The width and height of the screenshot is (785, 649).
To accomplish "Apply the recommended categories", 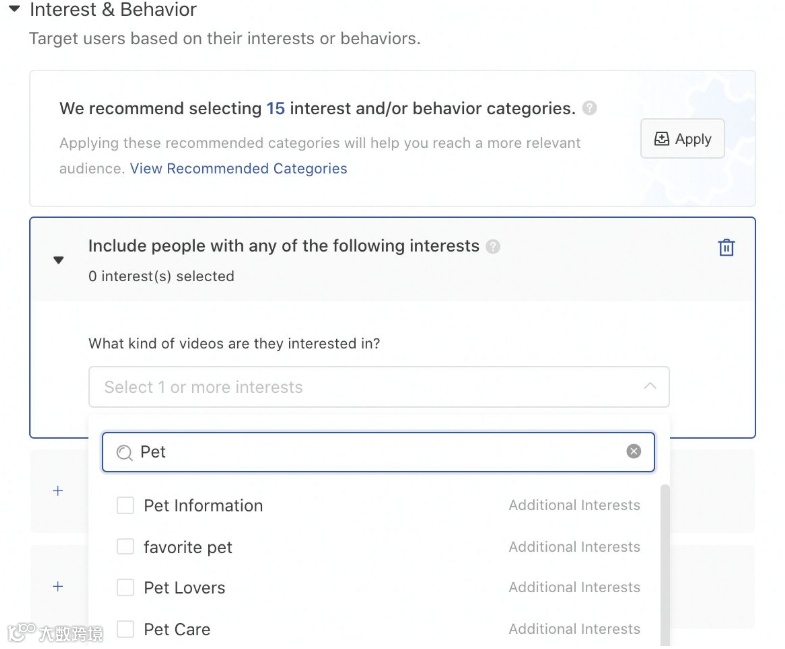I will coord(682,139).
